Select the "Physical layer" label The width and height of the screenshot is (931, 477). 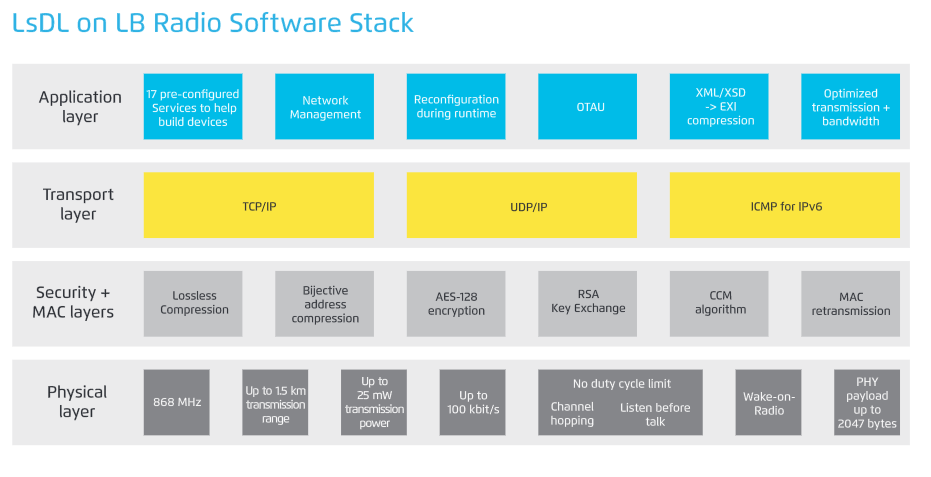[x=77, y=402]
